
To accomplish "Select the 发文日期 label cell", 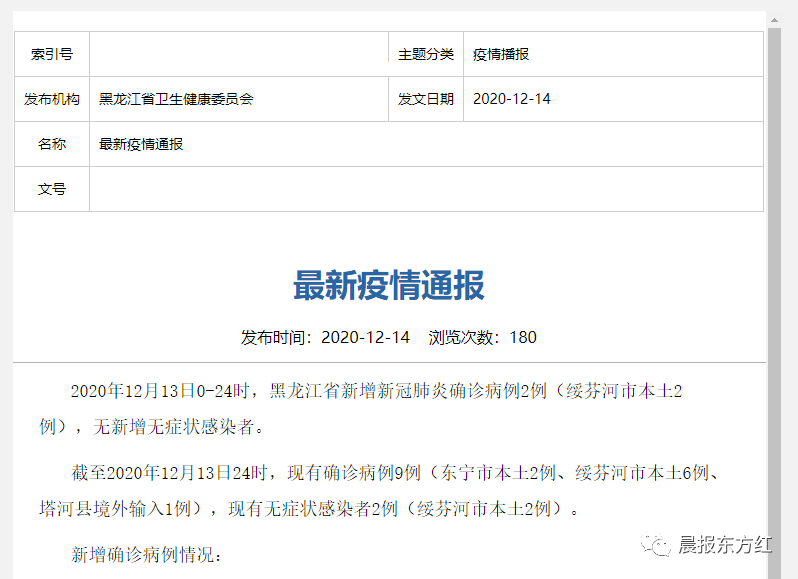I will point(426,99).
